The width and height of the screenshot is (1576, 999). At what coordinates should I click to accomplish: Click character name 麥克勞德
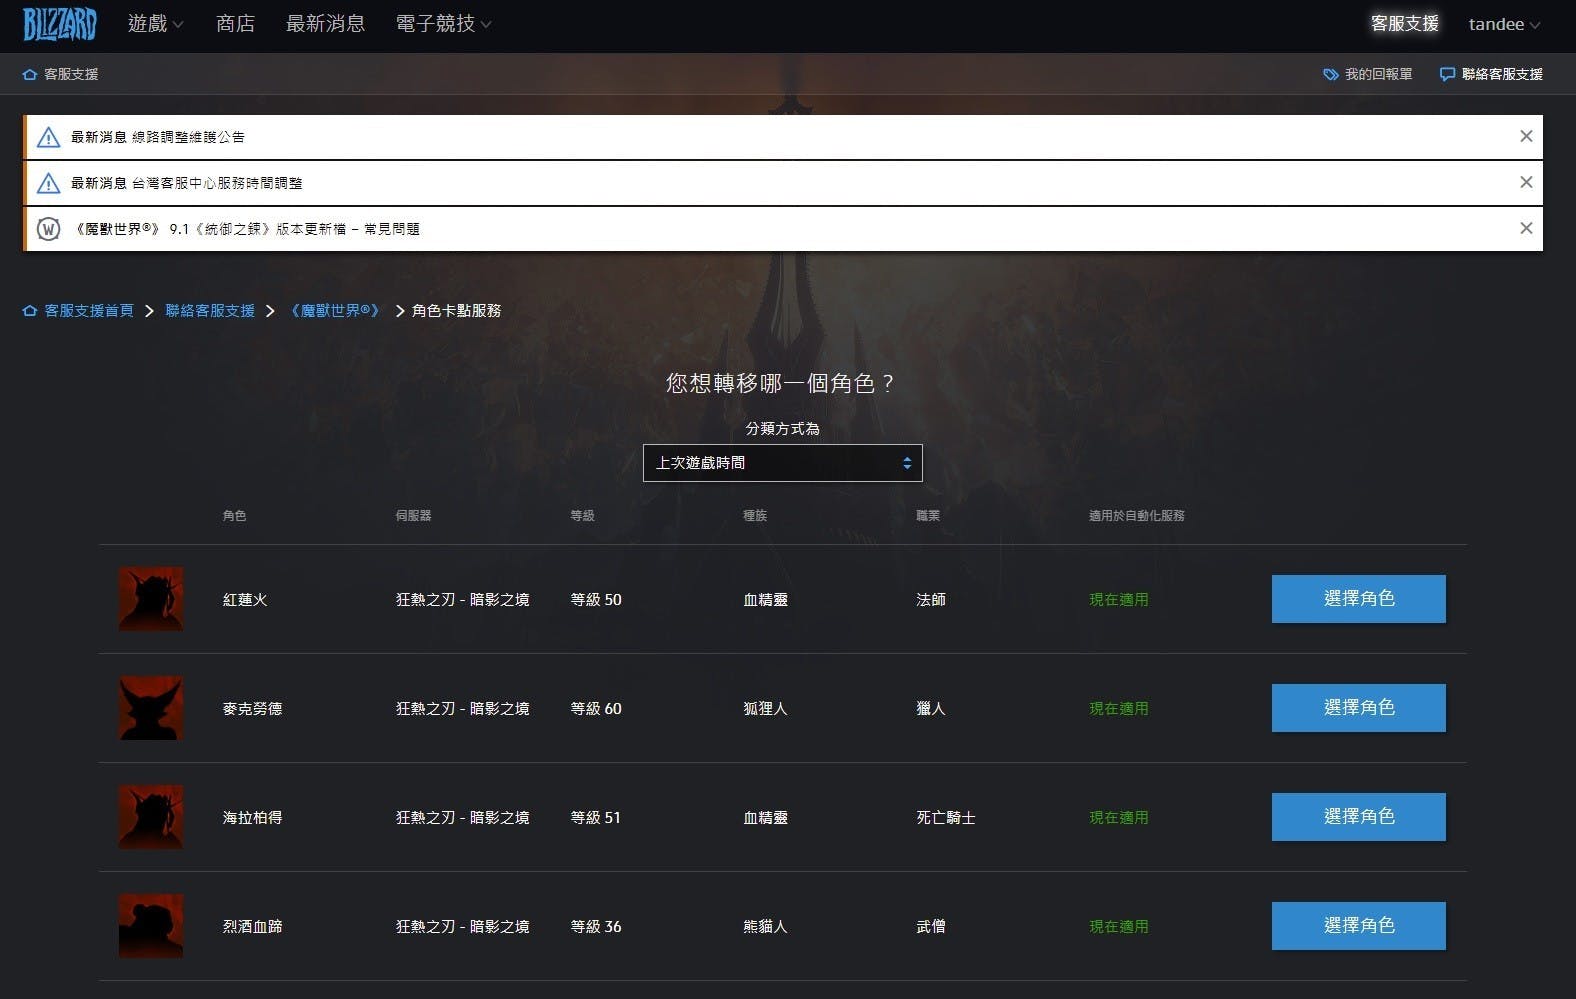click(252, 709)
